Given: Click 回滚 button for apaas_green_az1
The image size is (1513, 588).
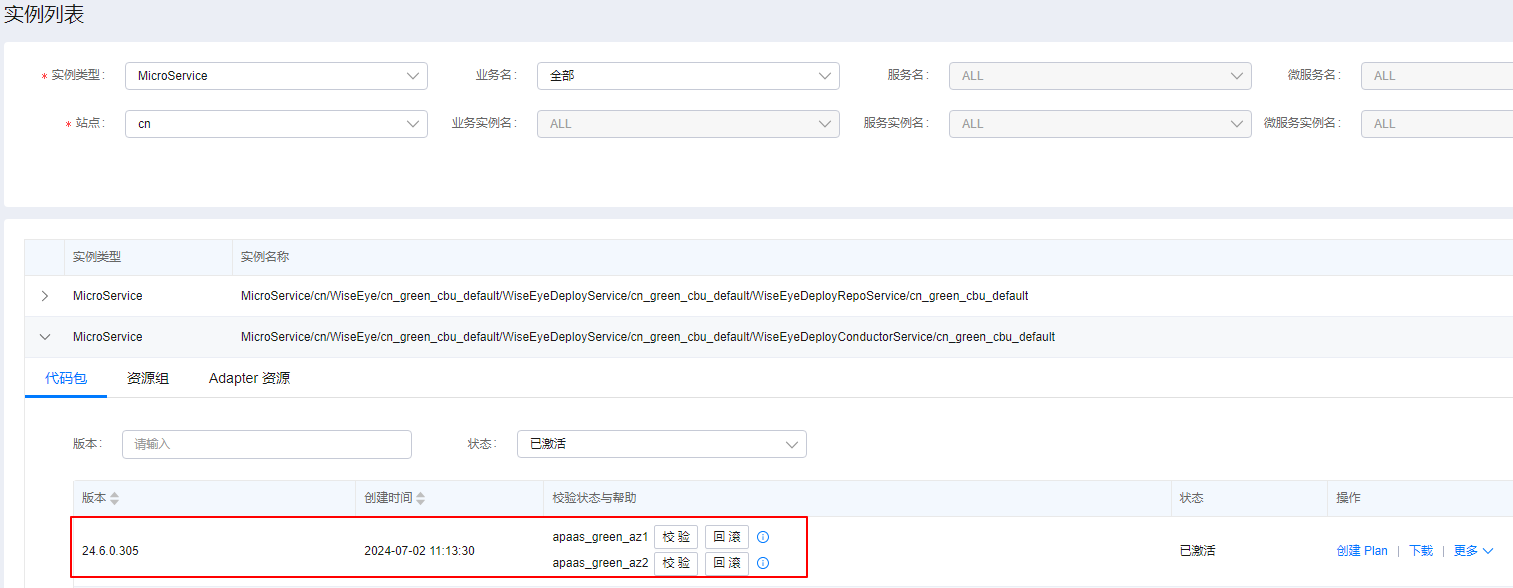Looking at the screenshot, I should [727, 537].
